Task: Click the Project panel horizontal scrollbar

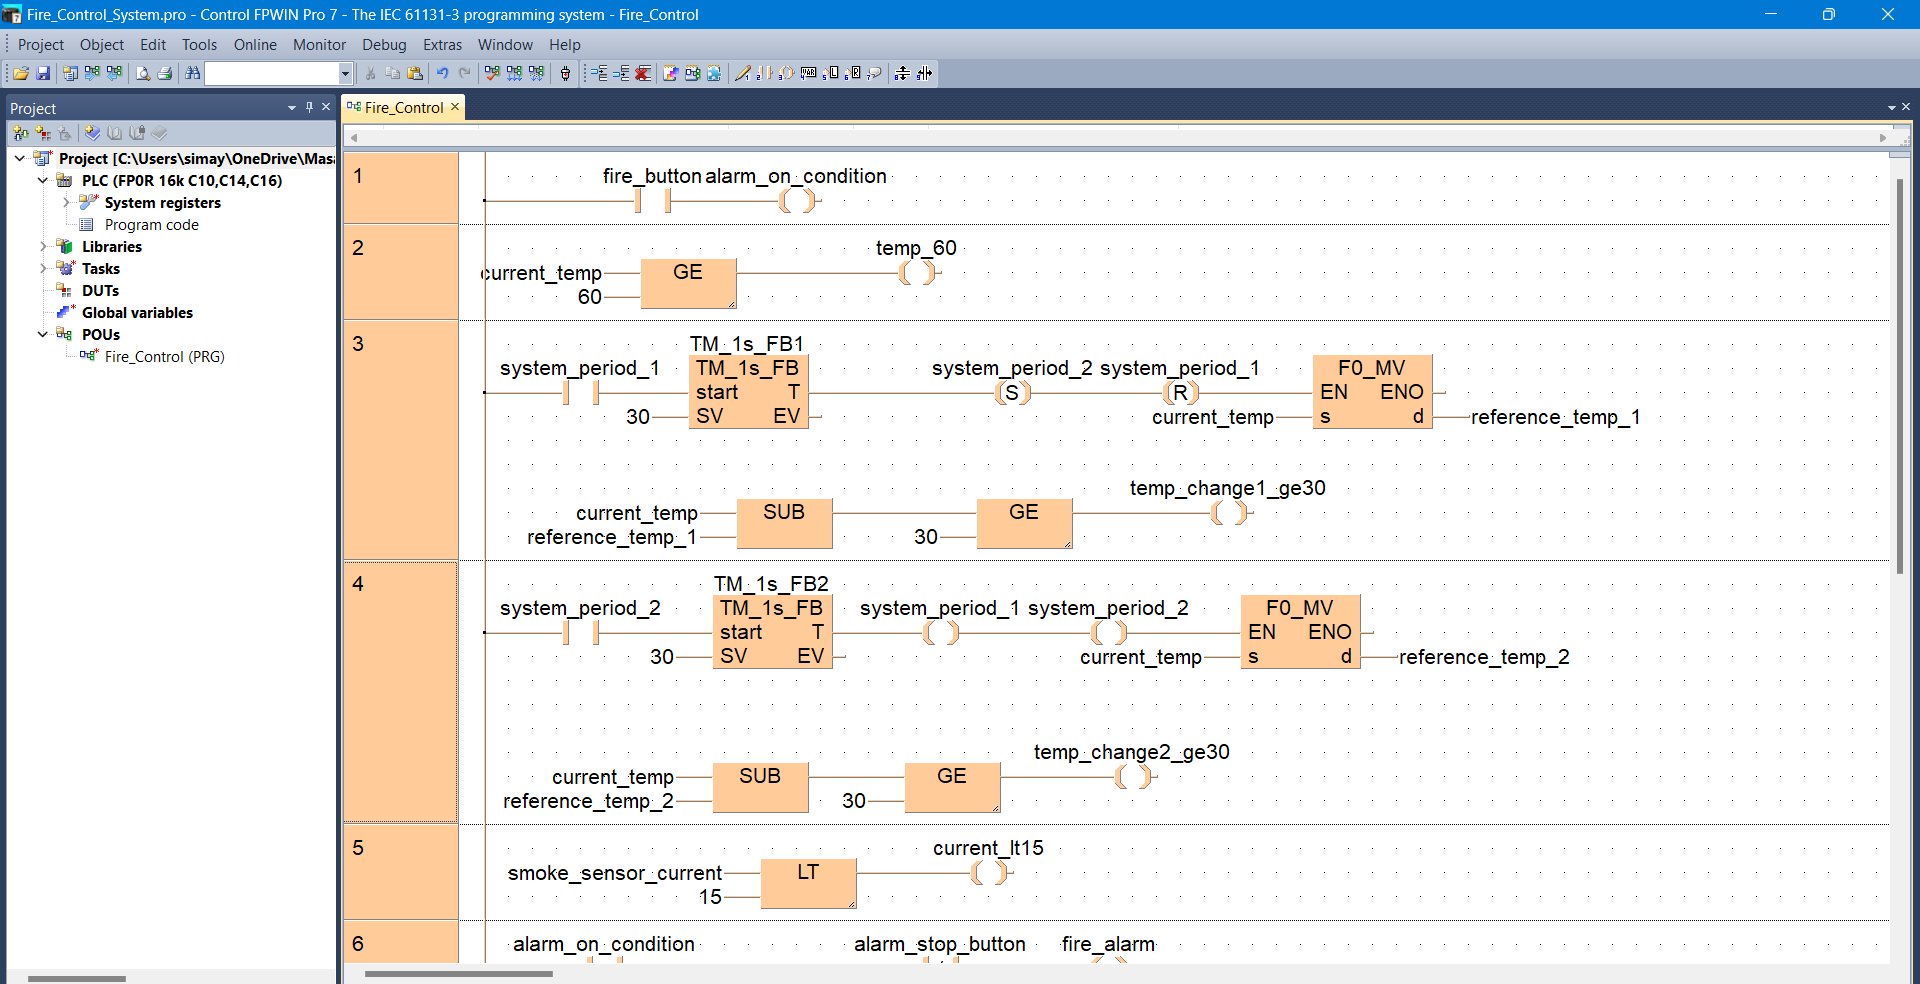Action: coord(77,977)
